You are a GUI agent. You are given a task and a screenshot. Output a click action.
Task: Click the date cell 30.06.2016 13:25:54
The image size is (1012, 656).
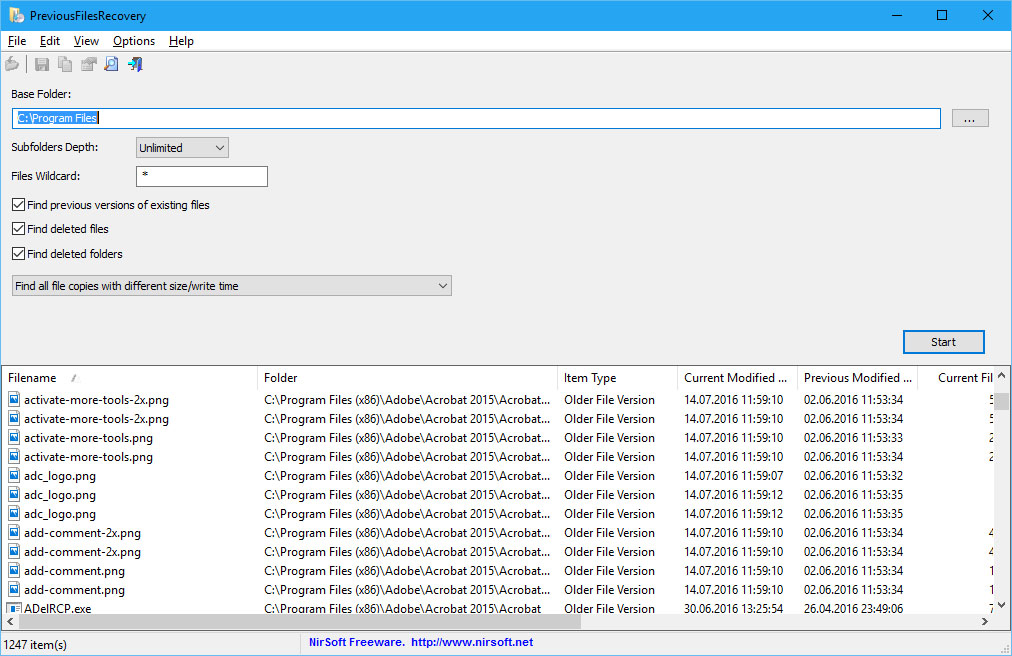(734, 608)
